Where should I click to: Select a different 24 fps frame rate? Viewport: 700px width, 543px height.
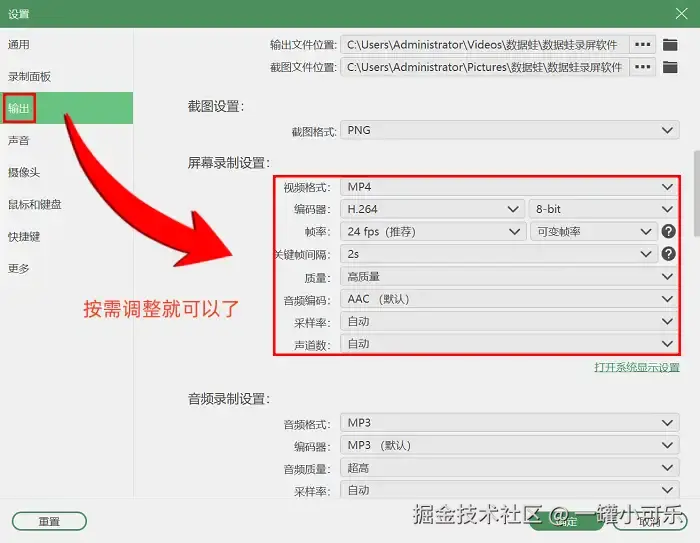tap(433, 231)
